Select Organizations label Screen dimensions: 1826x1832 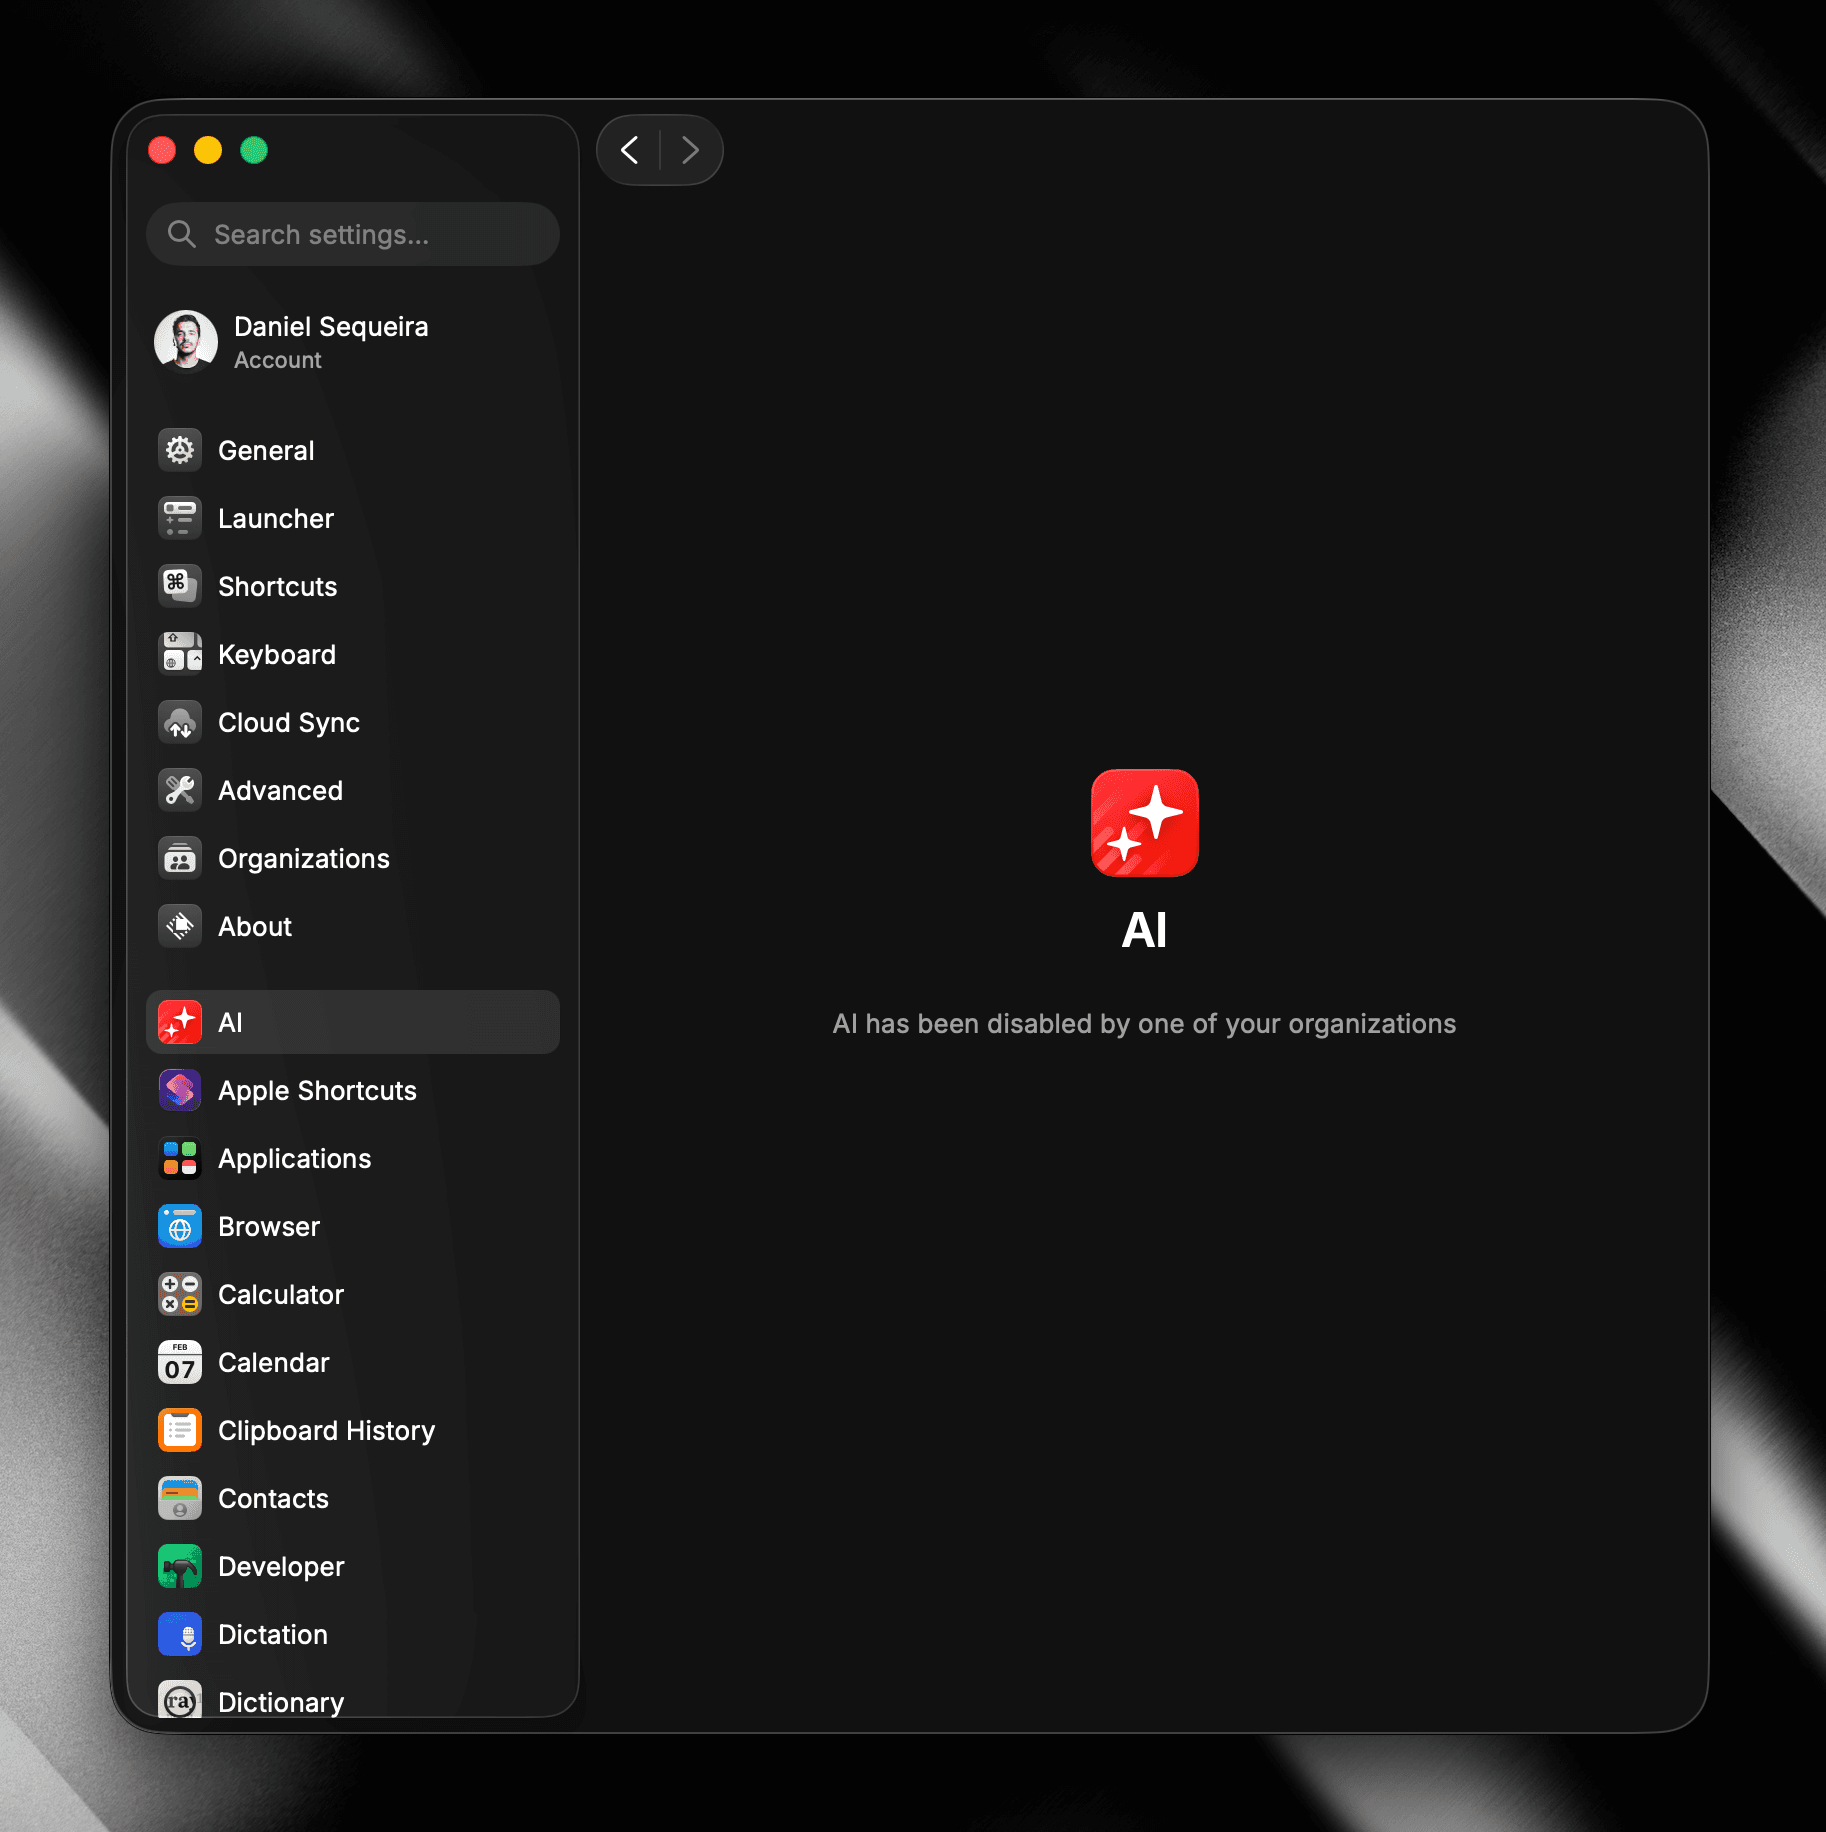point(304,859)
